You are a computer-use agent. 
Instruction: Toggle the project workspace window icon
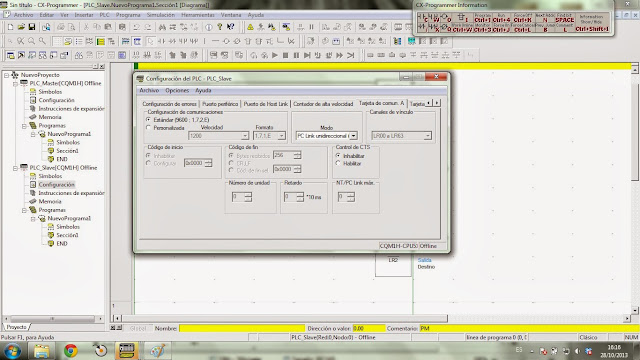(x=10, y=55)
